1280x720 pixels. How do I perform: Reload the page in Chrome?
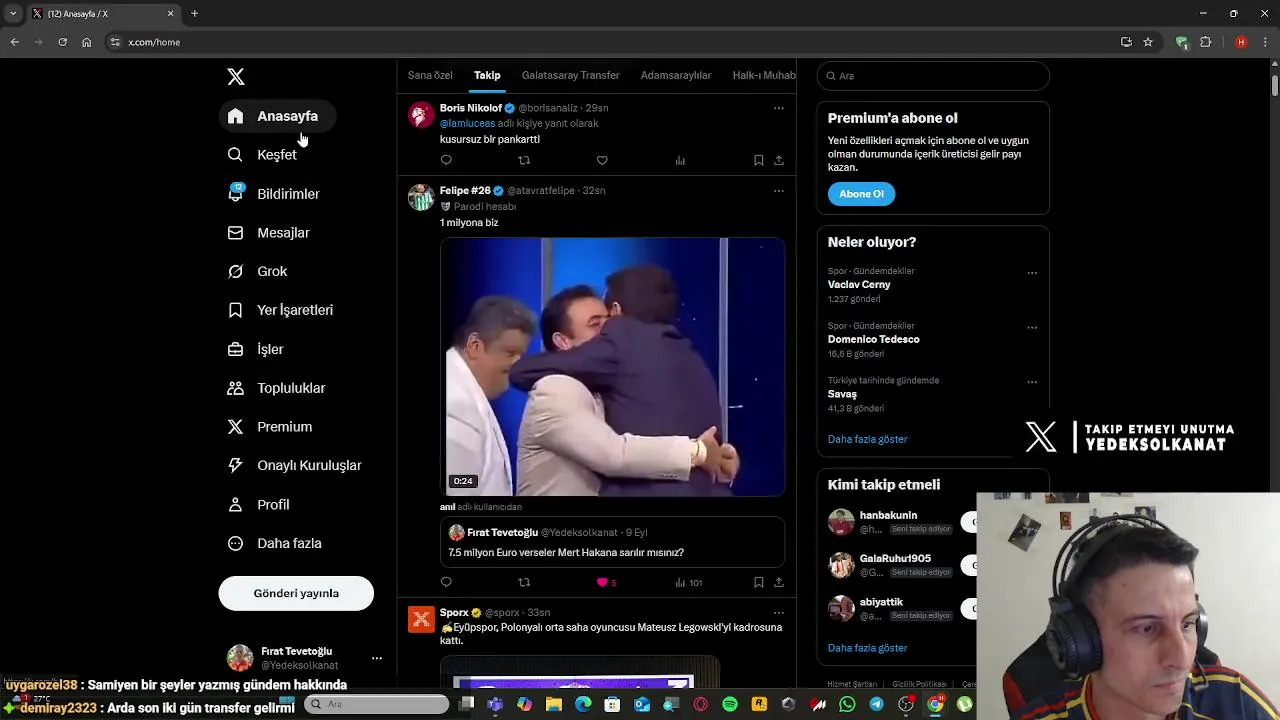pyautogui.click(x=62, y=42)
